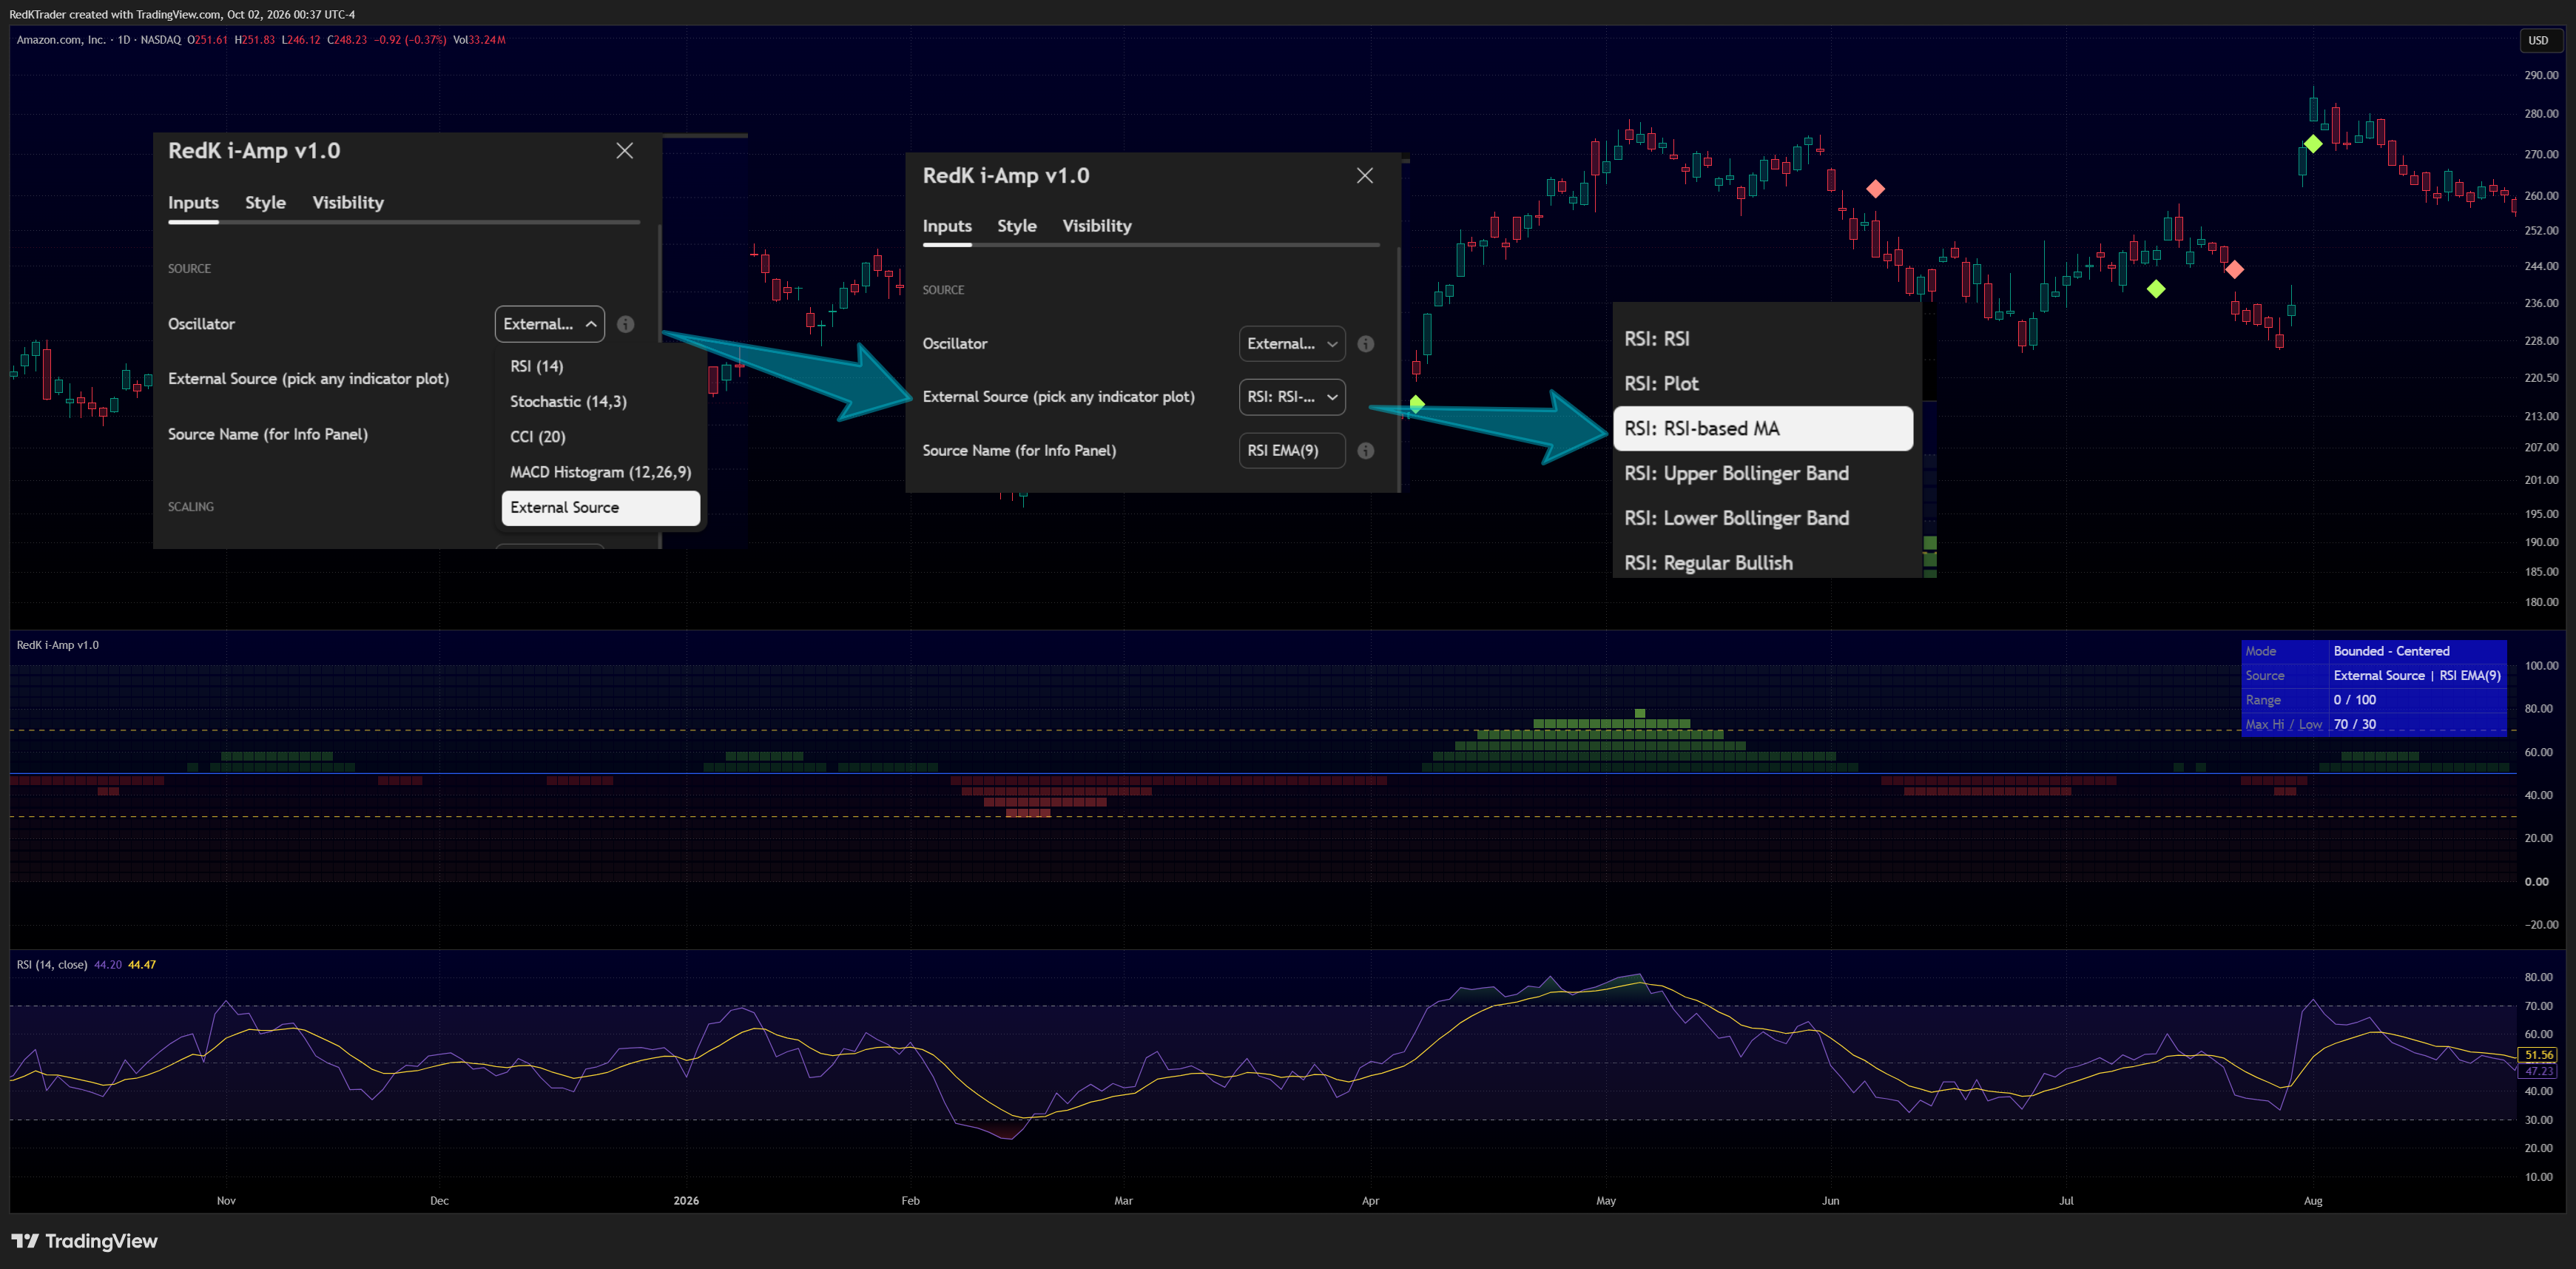
Task: Click the '70 / 30' Max Hi/Low cell
Action: pos(2354,725)
